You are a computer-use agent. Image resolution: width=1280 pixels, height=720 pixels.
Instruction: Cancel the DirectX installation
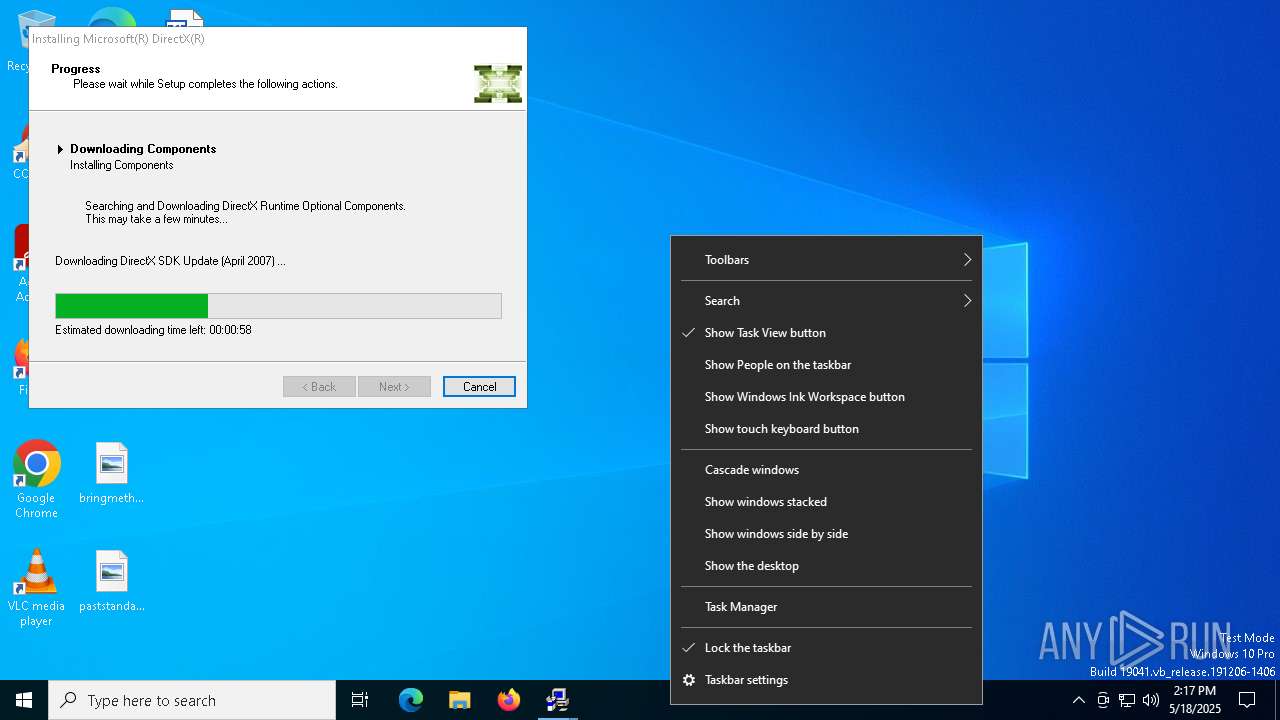pyautogui.click(x=479, y=387)
